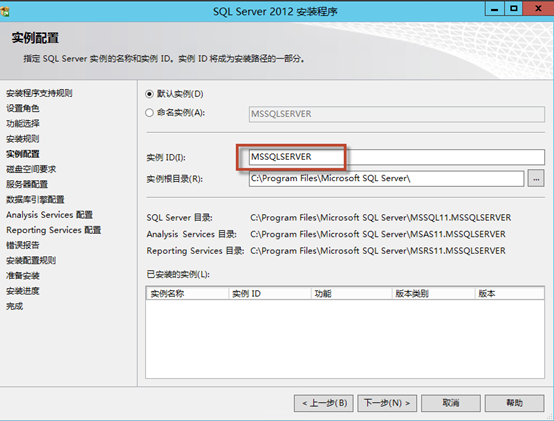The image size is (554, 421).
Task: Click the 实例 ID input field
Action: point(396,157)
